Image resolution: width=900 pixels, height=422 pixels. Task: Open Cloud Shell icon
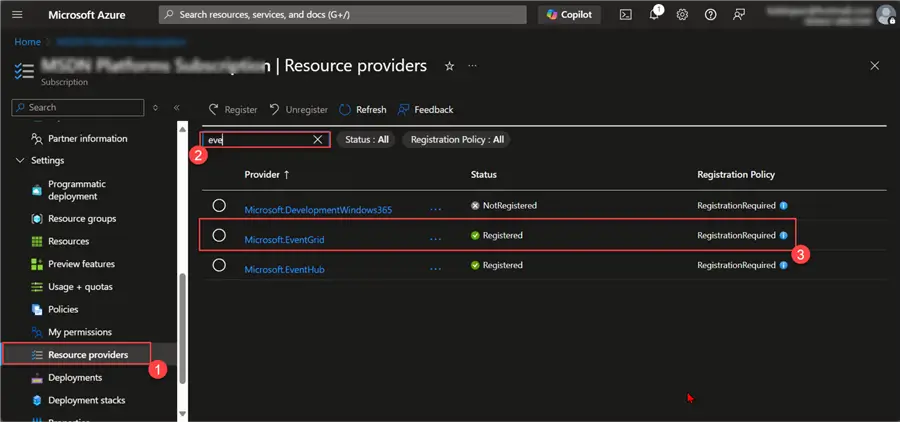[626, 15]
